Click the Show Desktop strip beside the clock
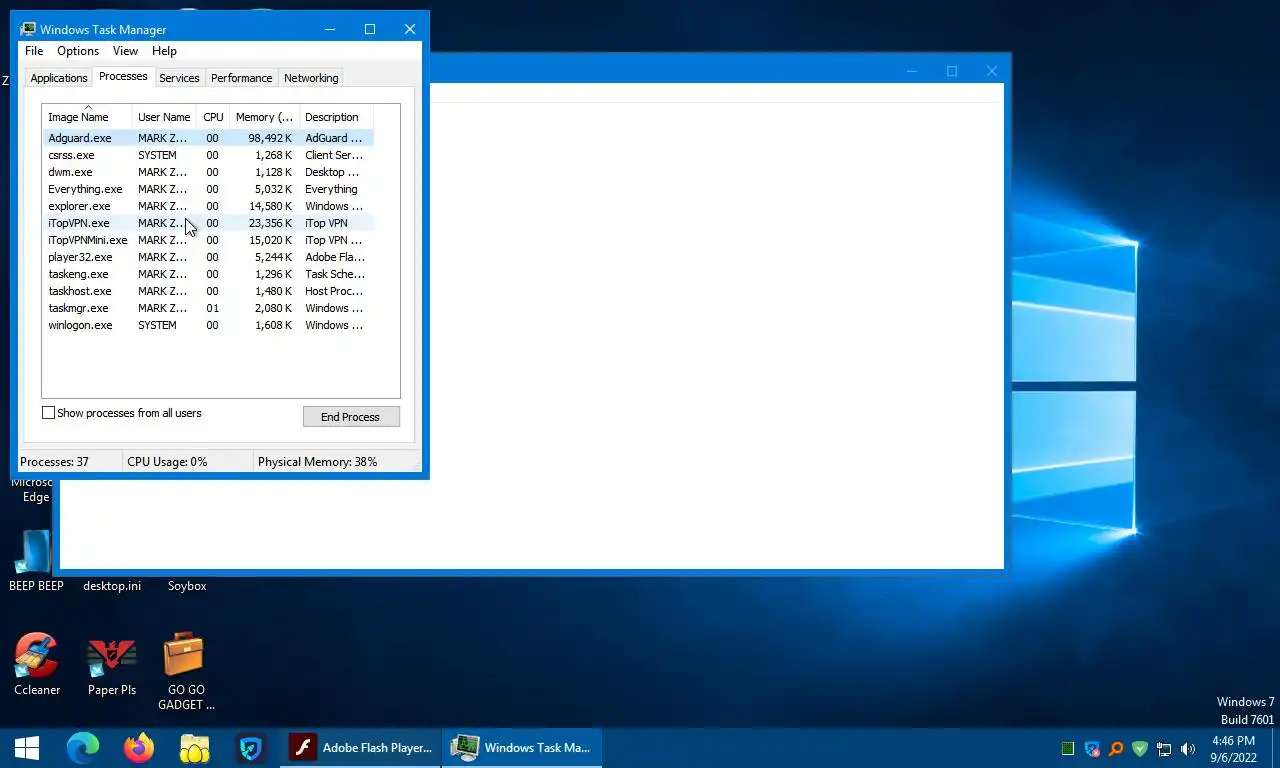The width and height of the screenshot is (1280, 768). tap(1275, 747)
